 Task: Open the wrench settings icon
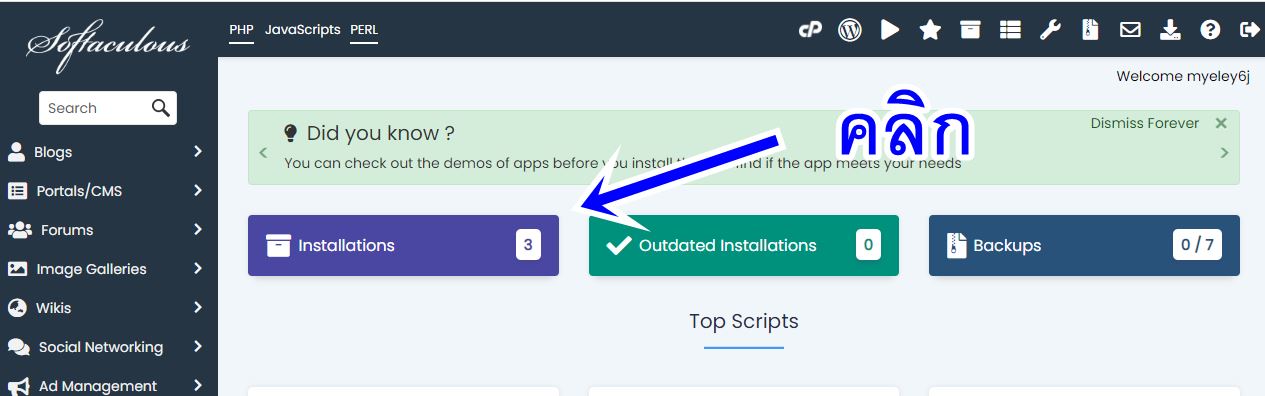click(1050, 30)
